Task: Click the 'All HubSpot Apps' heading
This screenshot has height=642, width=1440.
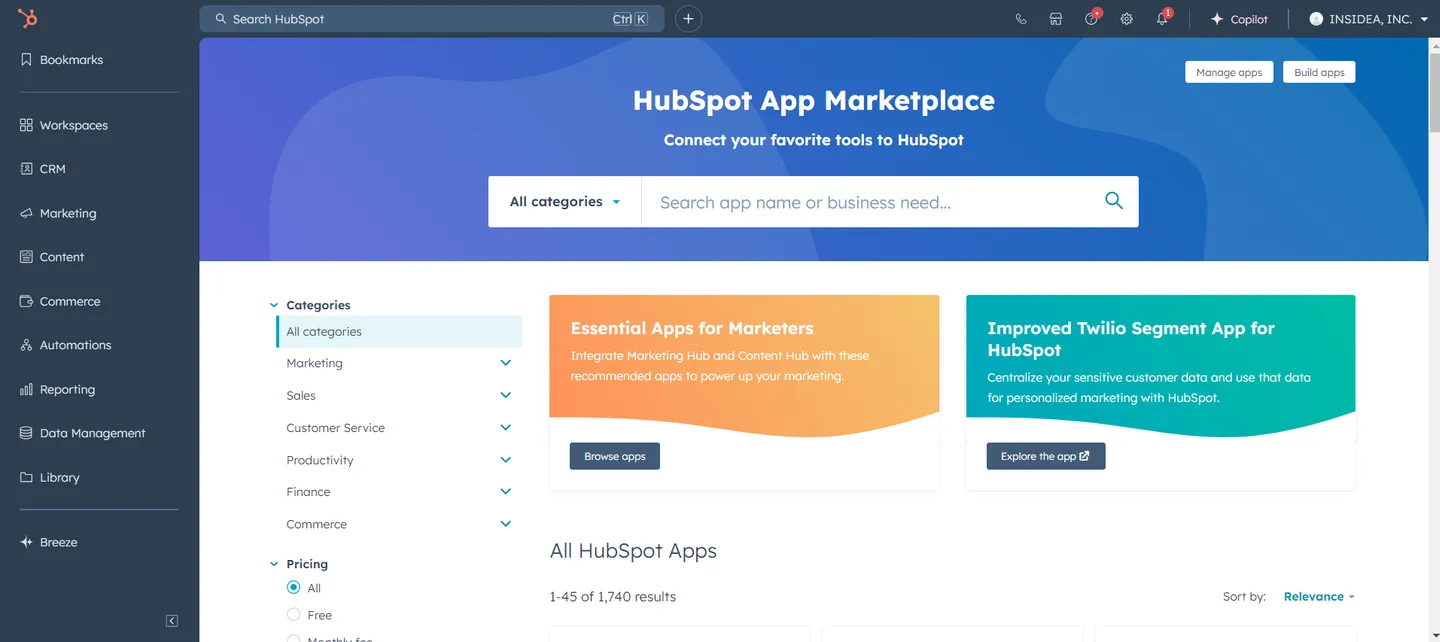Action: pyautogui.click(x=633, y=551)
